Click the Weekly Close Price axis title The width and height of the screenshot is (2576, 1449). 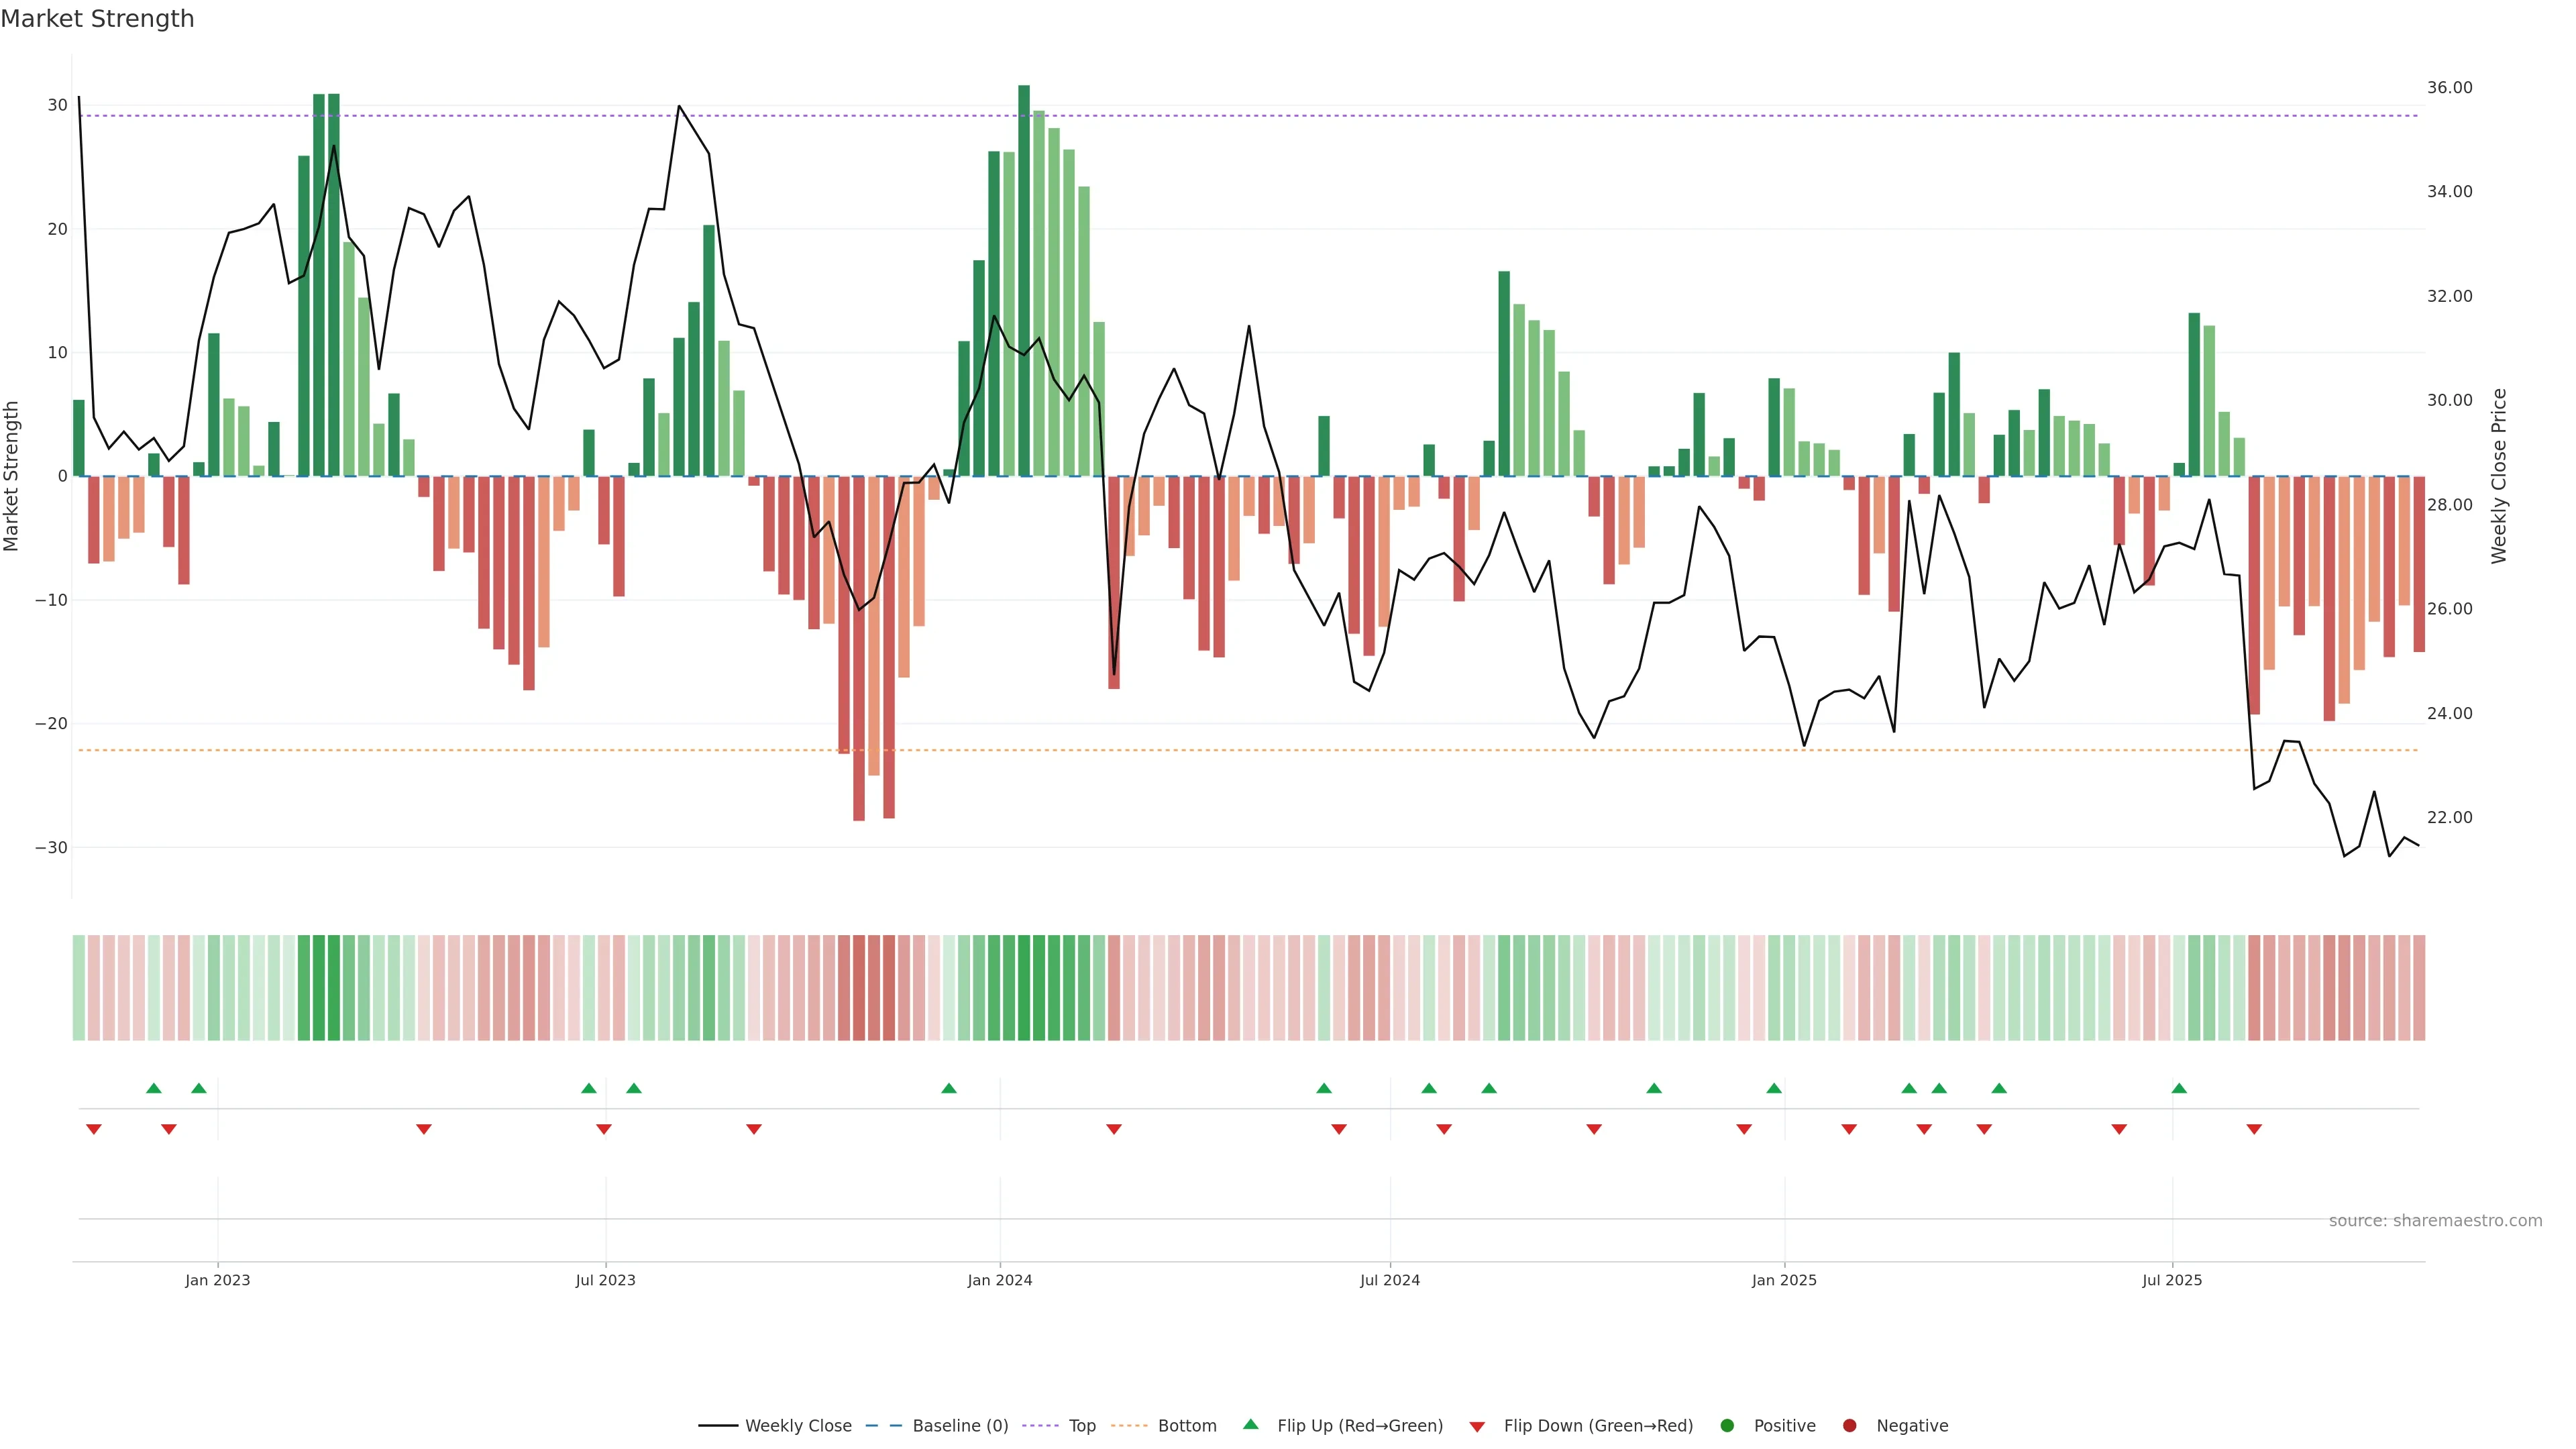tap(2499, 476)
